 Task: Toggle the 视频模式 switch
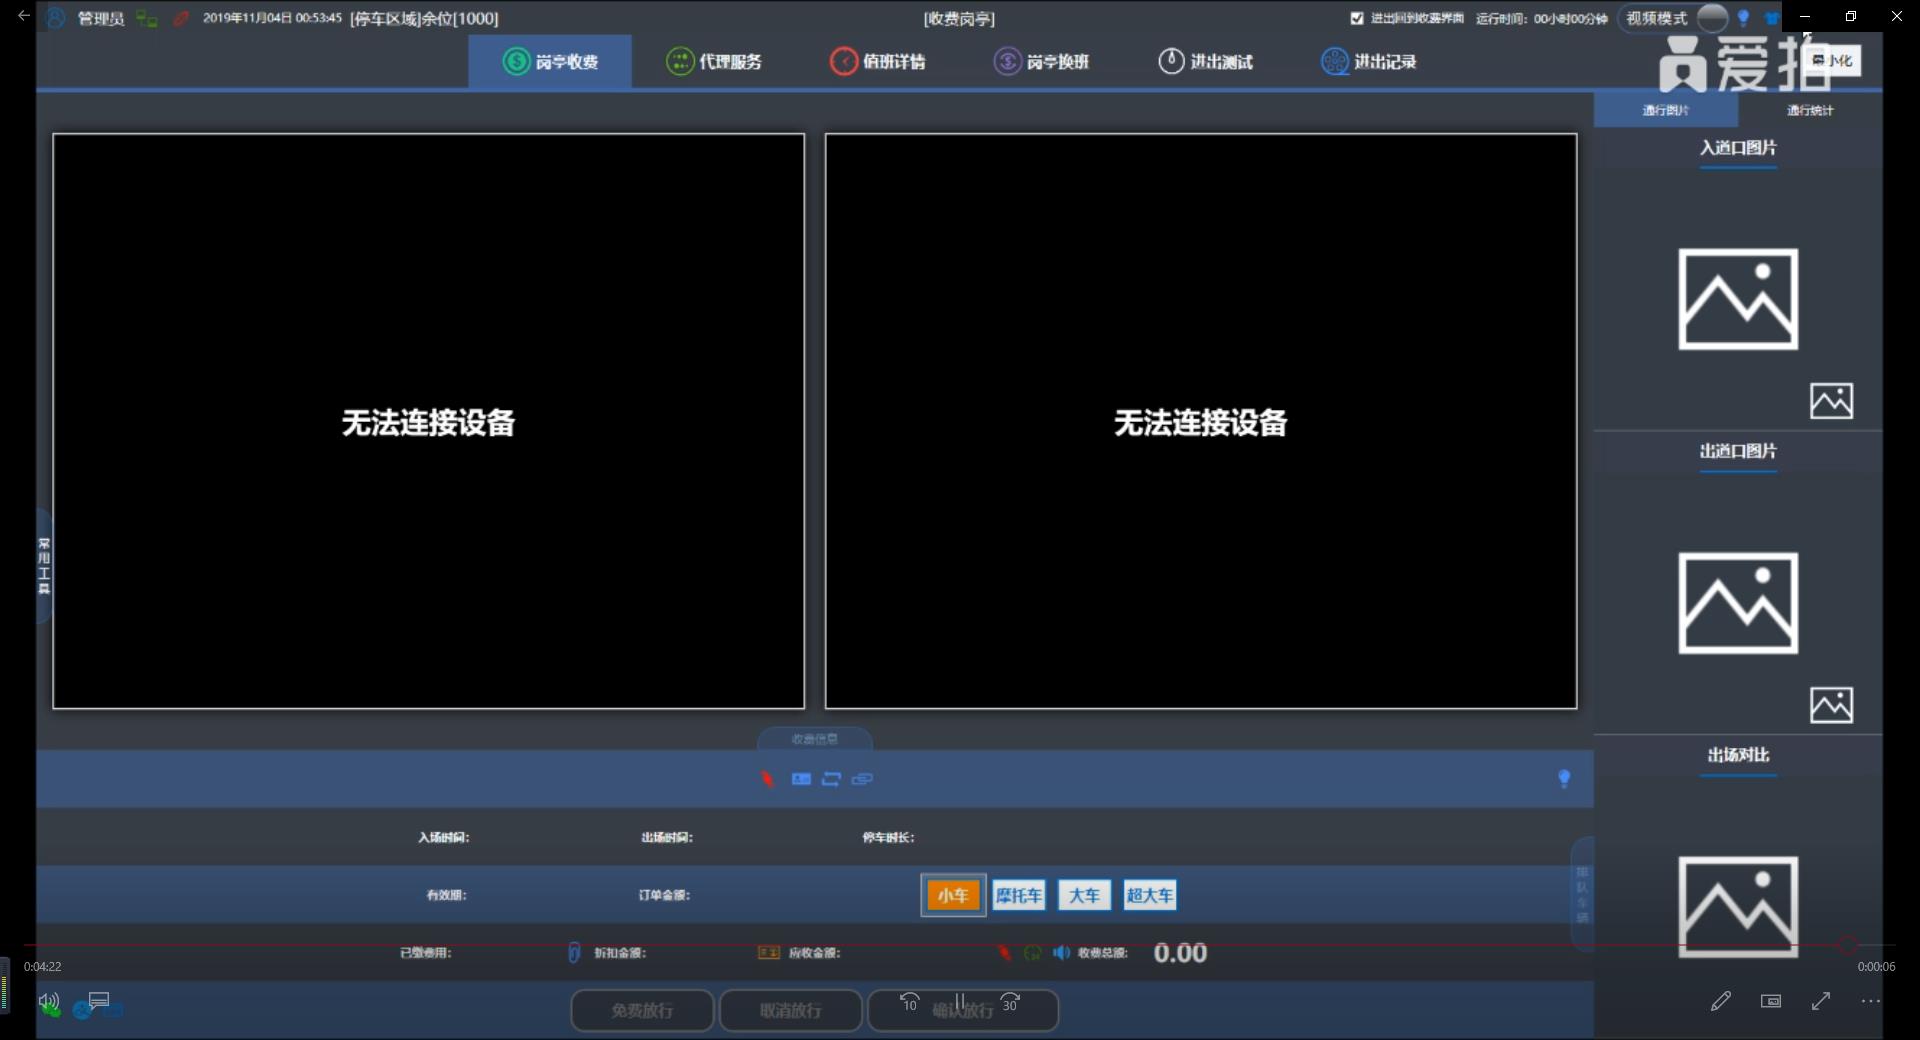(1712, 18)
